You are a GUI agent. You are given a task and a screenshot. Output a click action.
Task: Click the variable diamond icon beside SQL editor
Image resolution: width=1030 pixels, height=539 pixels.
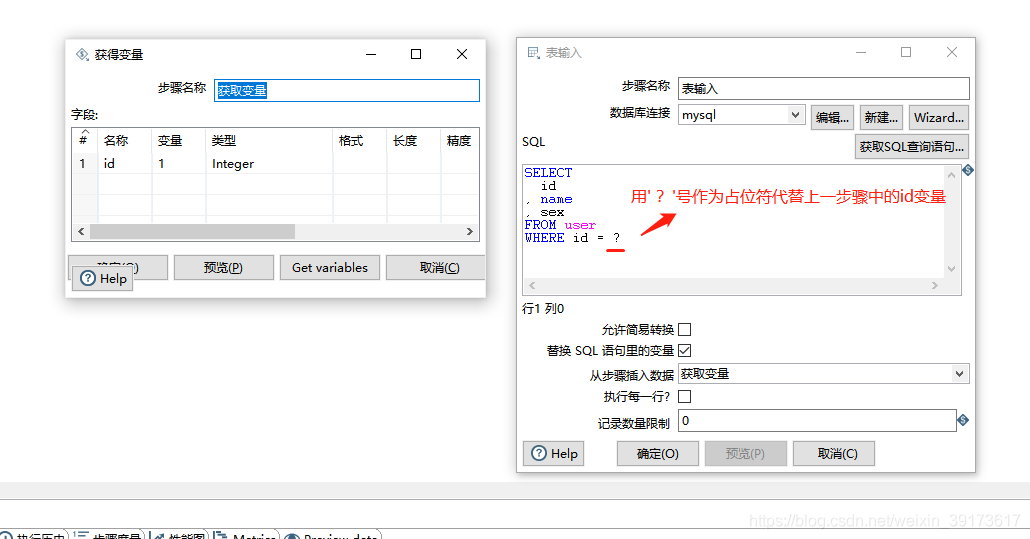(968, 170)
